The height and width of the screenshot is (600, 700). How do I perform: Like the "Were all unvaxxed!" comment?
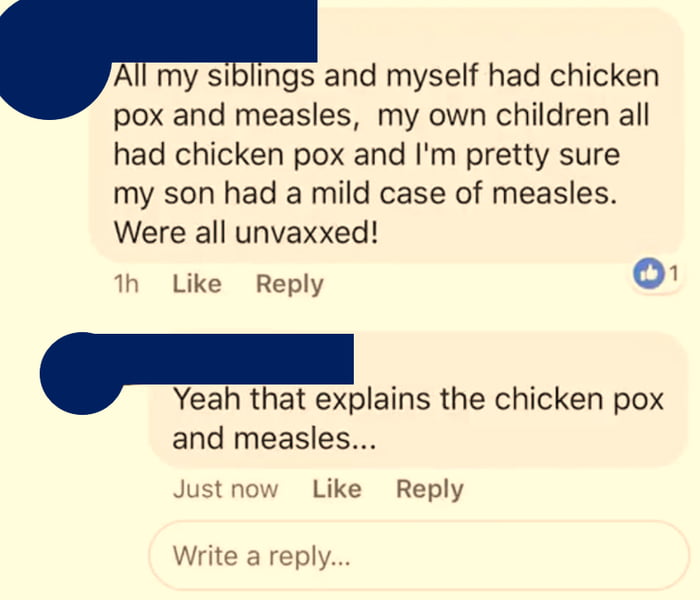coord(197,284)
